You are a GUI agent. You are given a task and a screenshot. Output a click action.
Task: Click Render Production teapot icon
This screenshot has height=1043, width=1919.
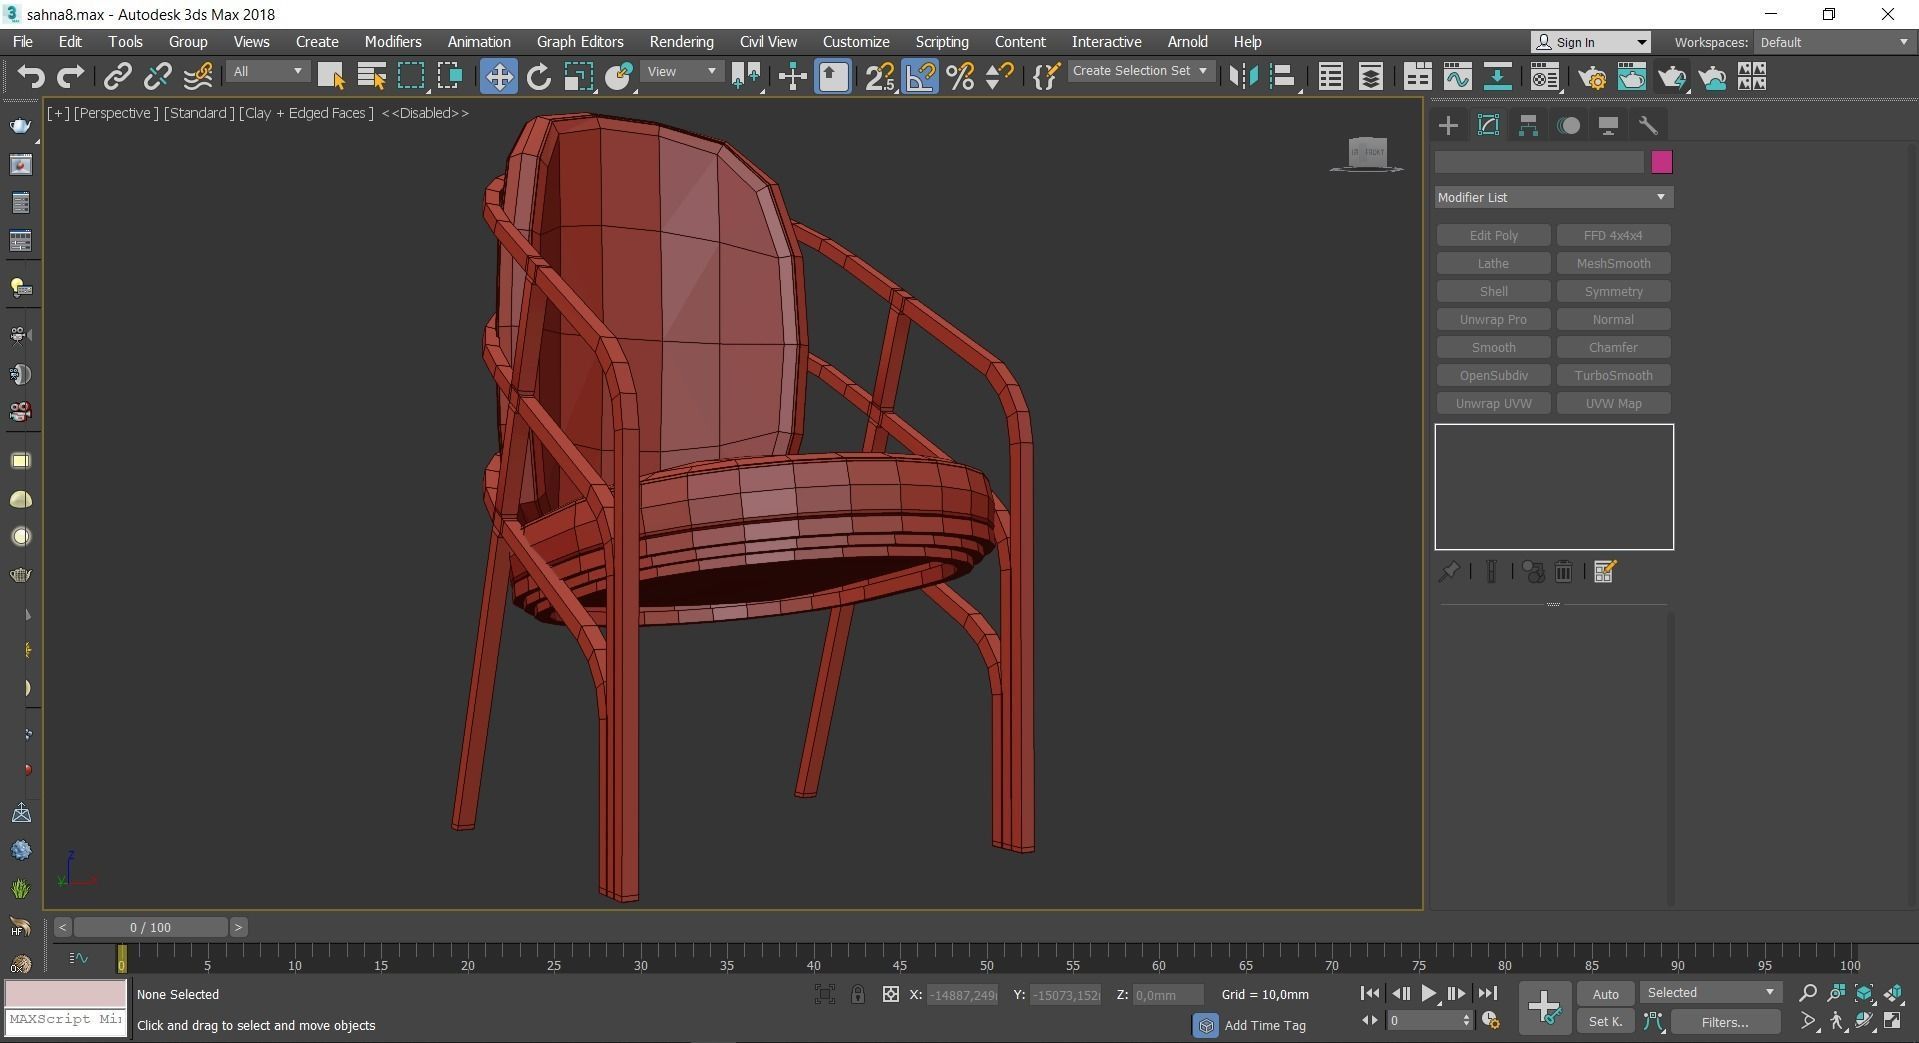click(x=1672, y=76)
